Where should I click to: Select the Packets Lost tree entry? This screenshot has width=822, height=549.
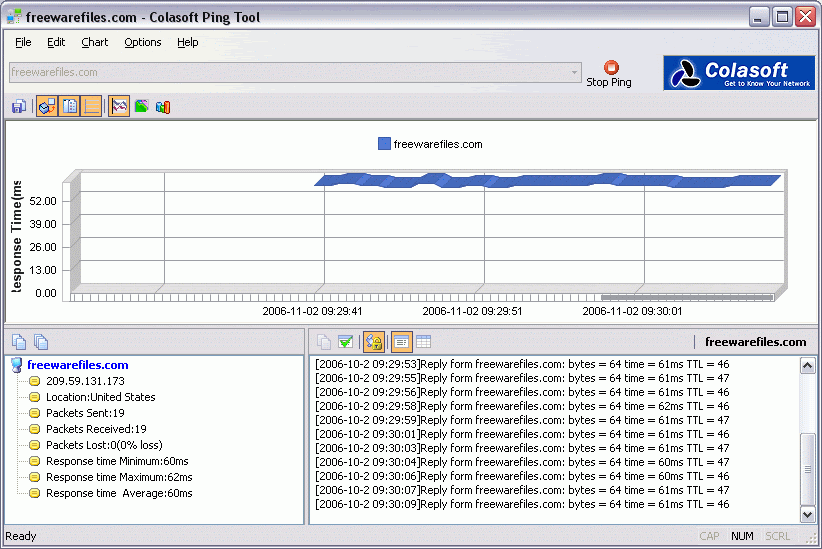point(103,445)
